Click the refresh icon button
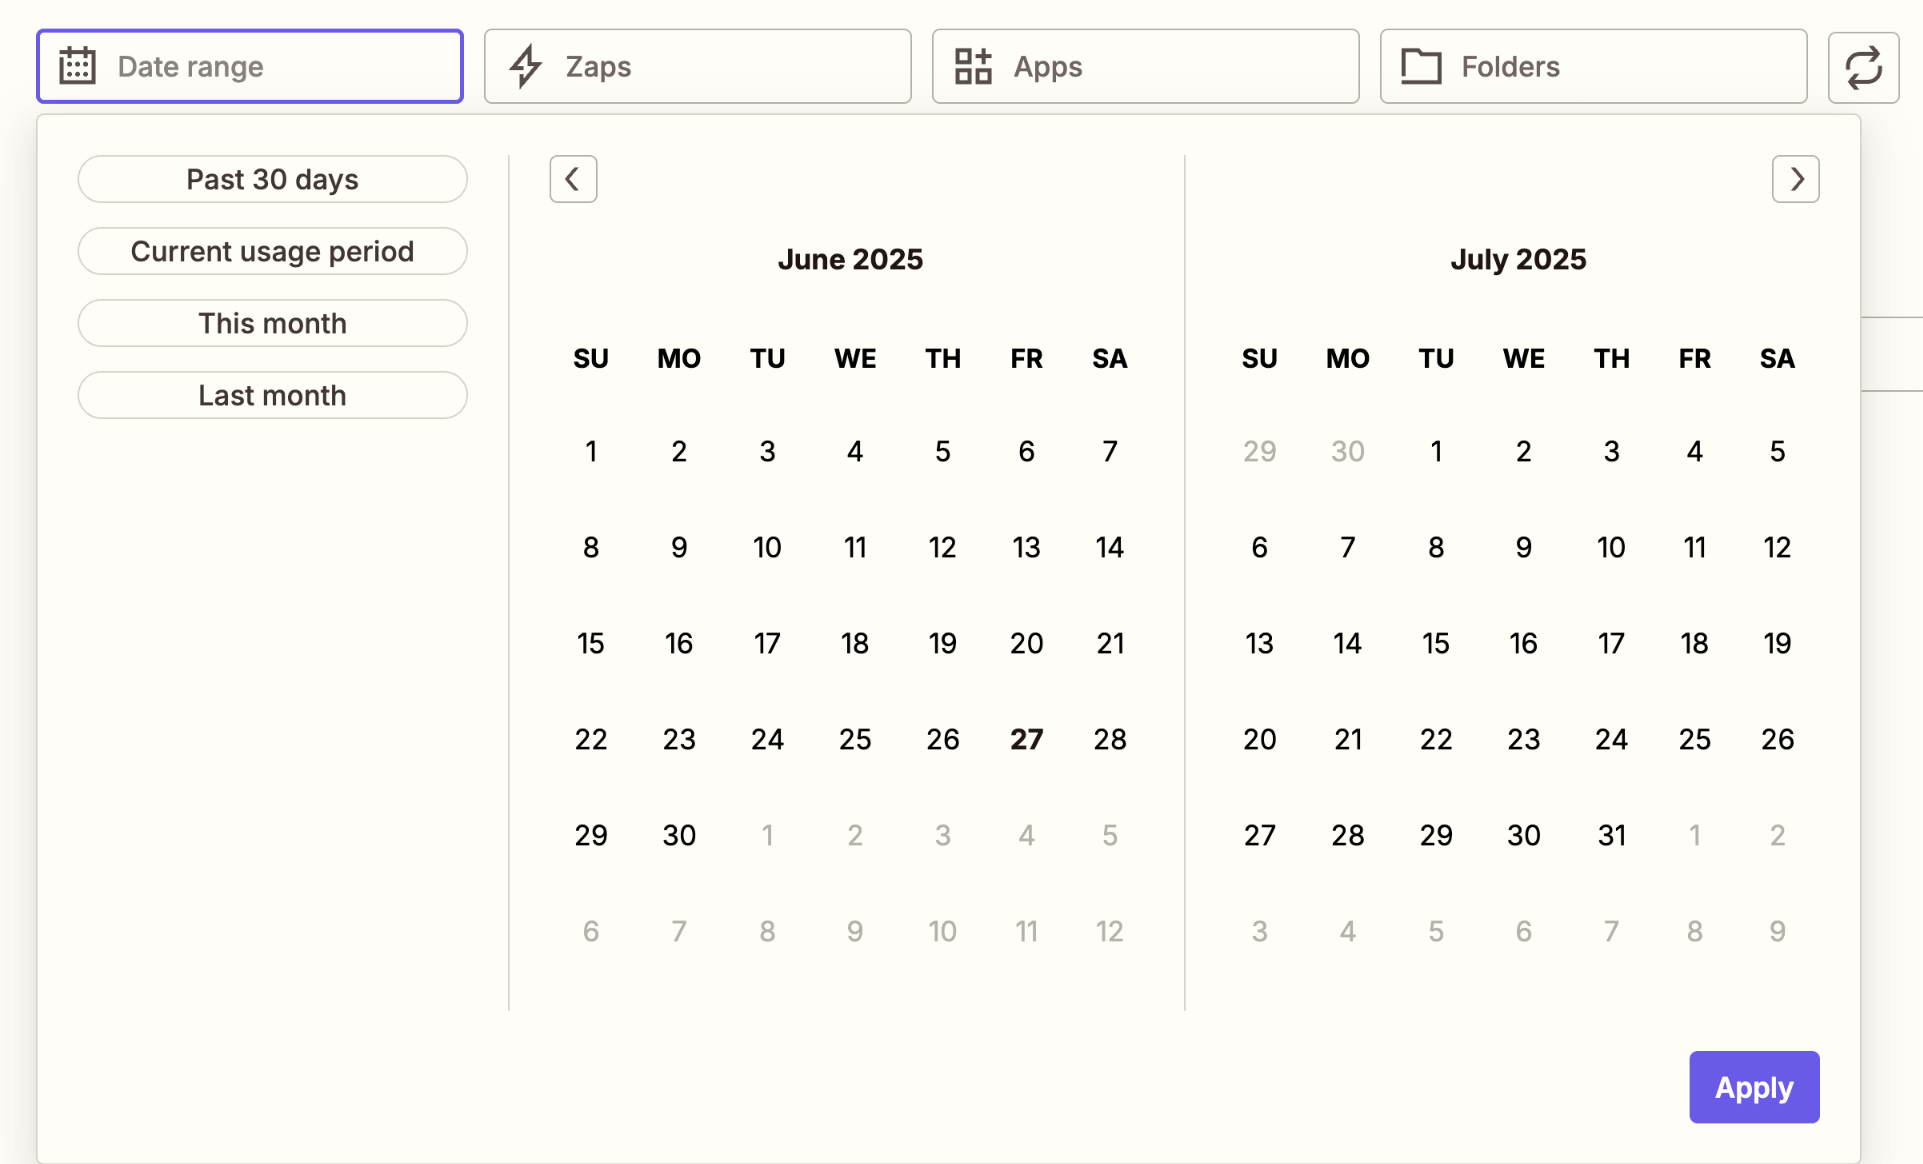Screen dimensions: 1923x1164 (x=1864, y=66)
